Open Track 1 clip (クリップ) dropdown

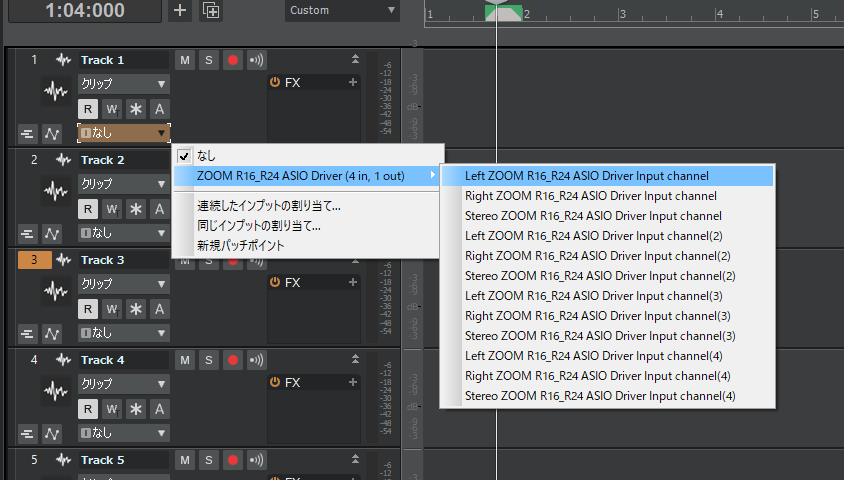pos(124,84)
